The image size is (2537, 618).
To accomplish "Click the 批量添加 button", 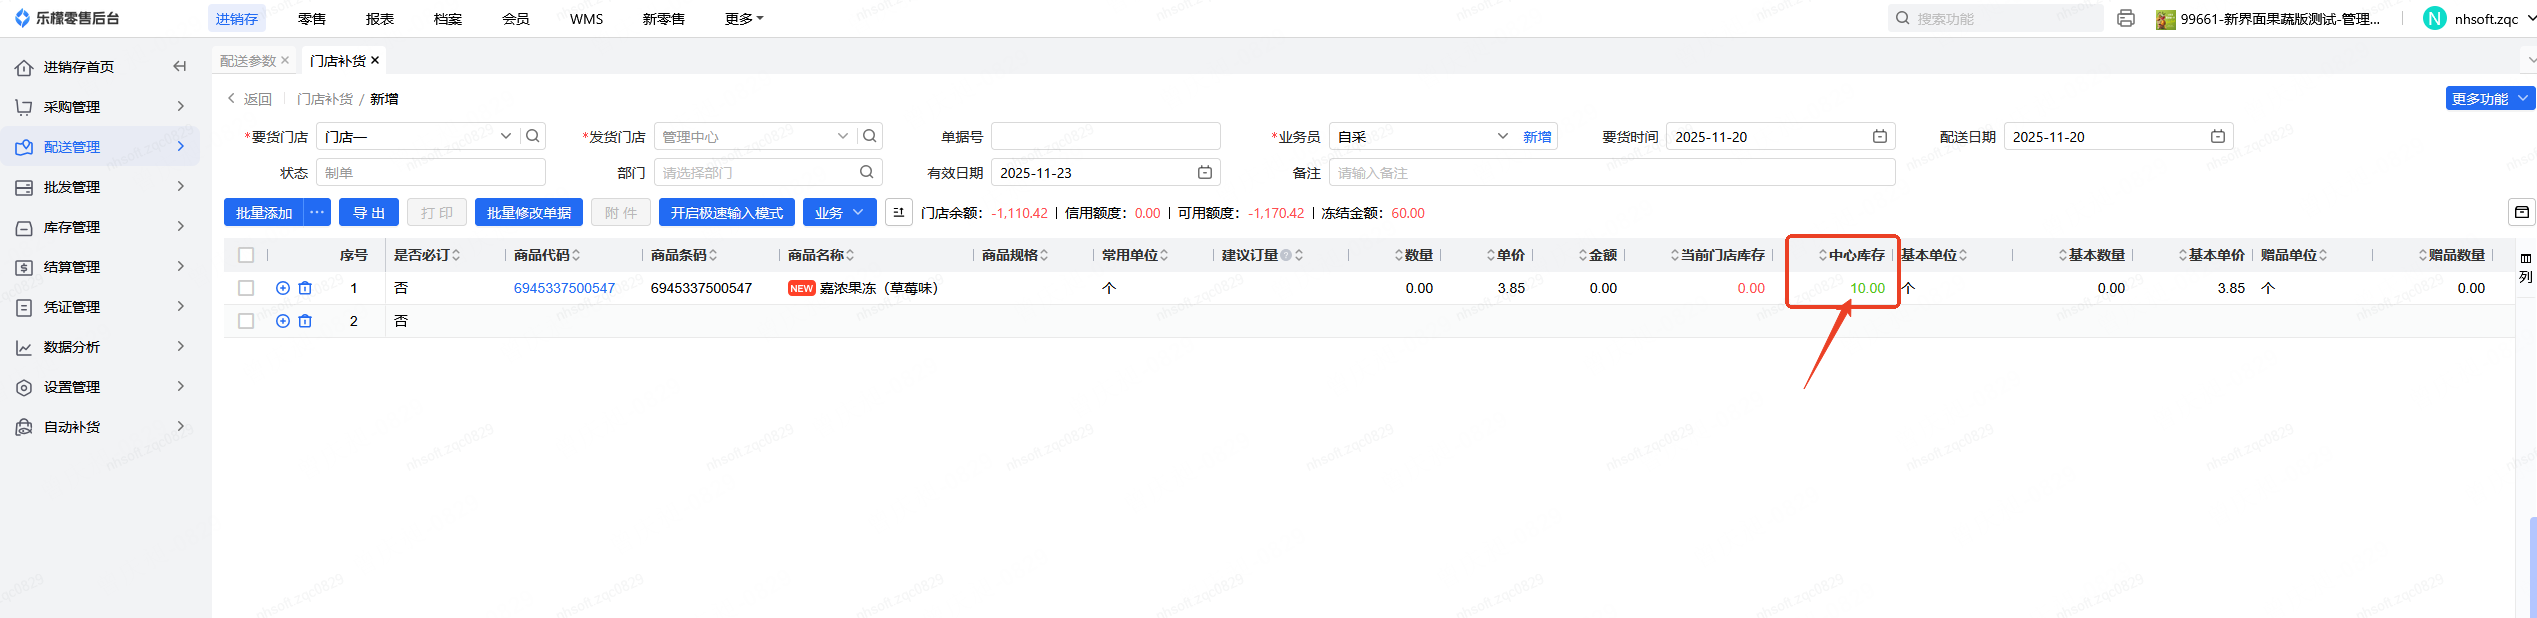I will point(264,212).
